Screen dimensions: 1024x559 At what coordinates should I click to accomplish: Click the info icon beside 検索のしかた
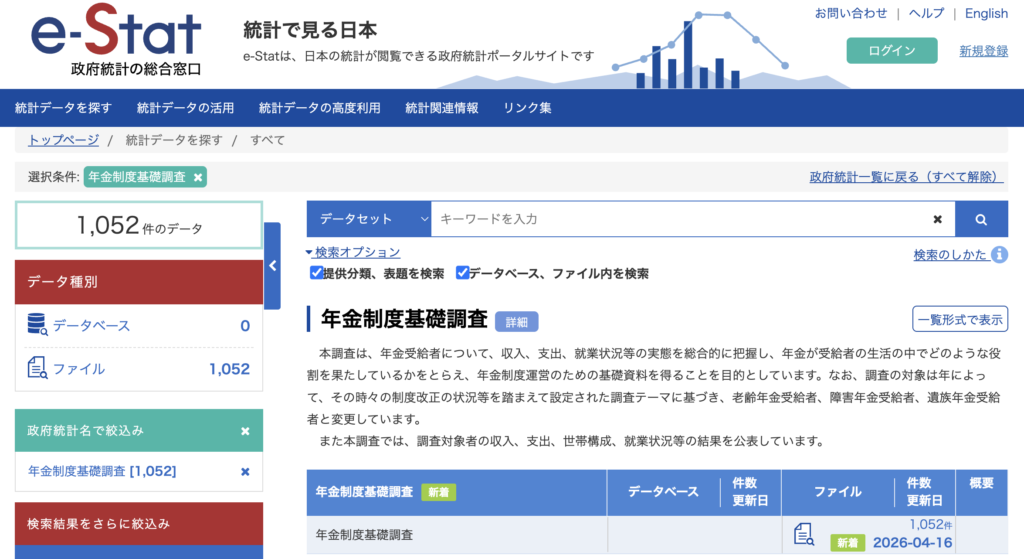click(999, 255)
